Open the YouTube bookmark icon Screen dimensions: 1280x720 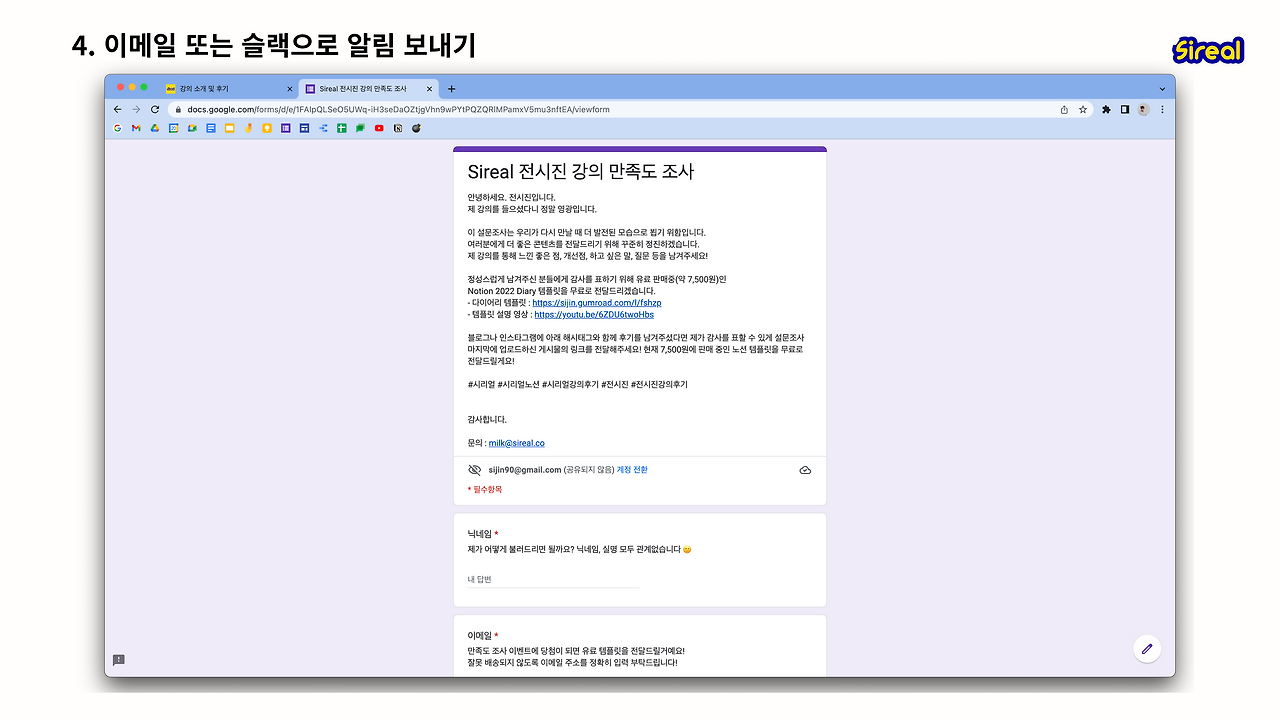(379, 128)
